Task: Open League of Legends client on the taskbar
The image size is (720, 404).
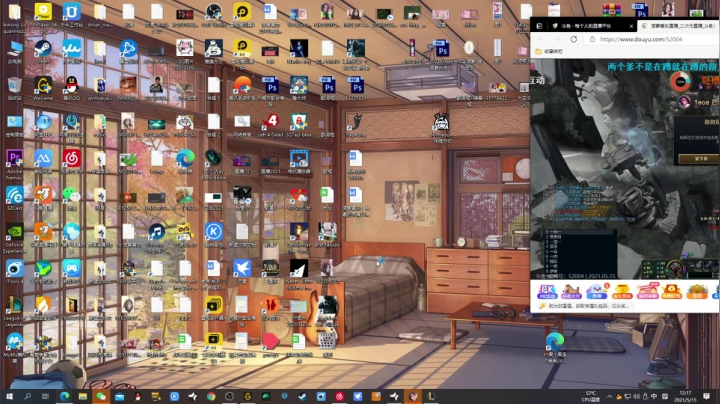Action: [x=431, y=396]
